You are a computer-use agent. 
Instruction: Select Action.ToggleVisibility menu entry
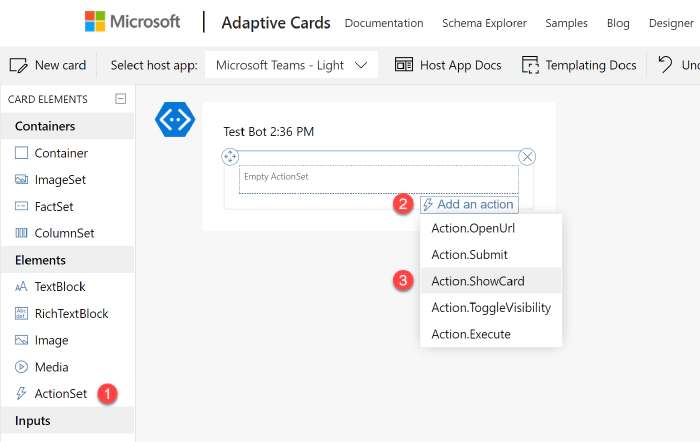coord(490,308)
